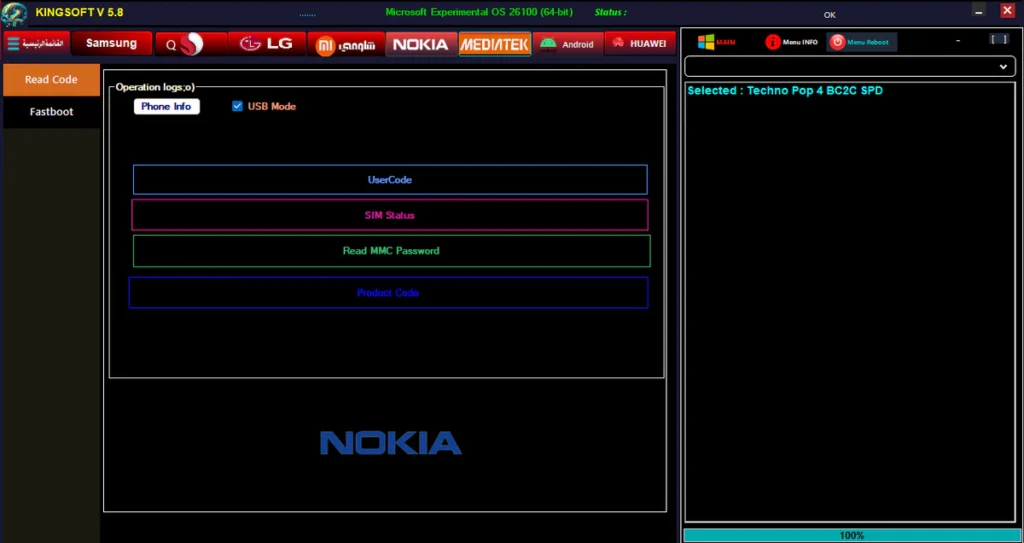The width and height of the screenshot is (1024, 543).
Task: Minimize the KINGSOFT window
Action: pyautogui.click(x=978, y=10)
